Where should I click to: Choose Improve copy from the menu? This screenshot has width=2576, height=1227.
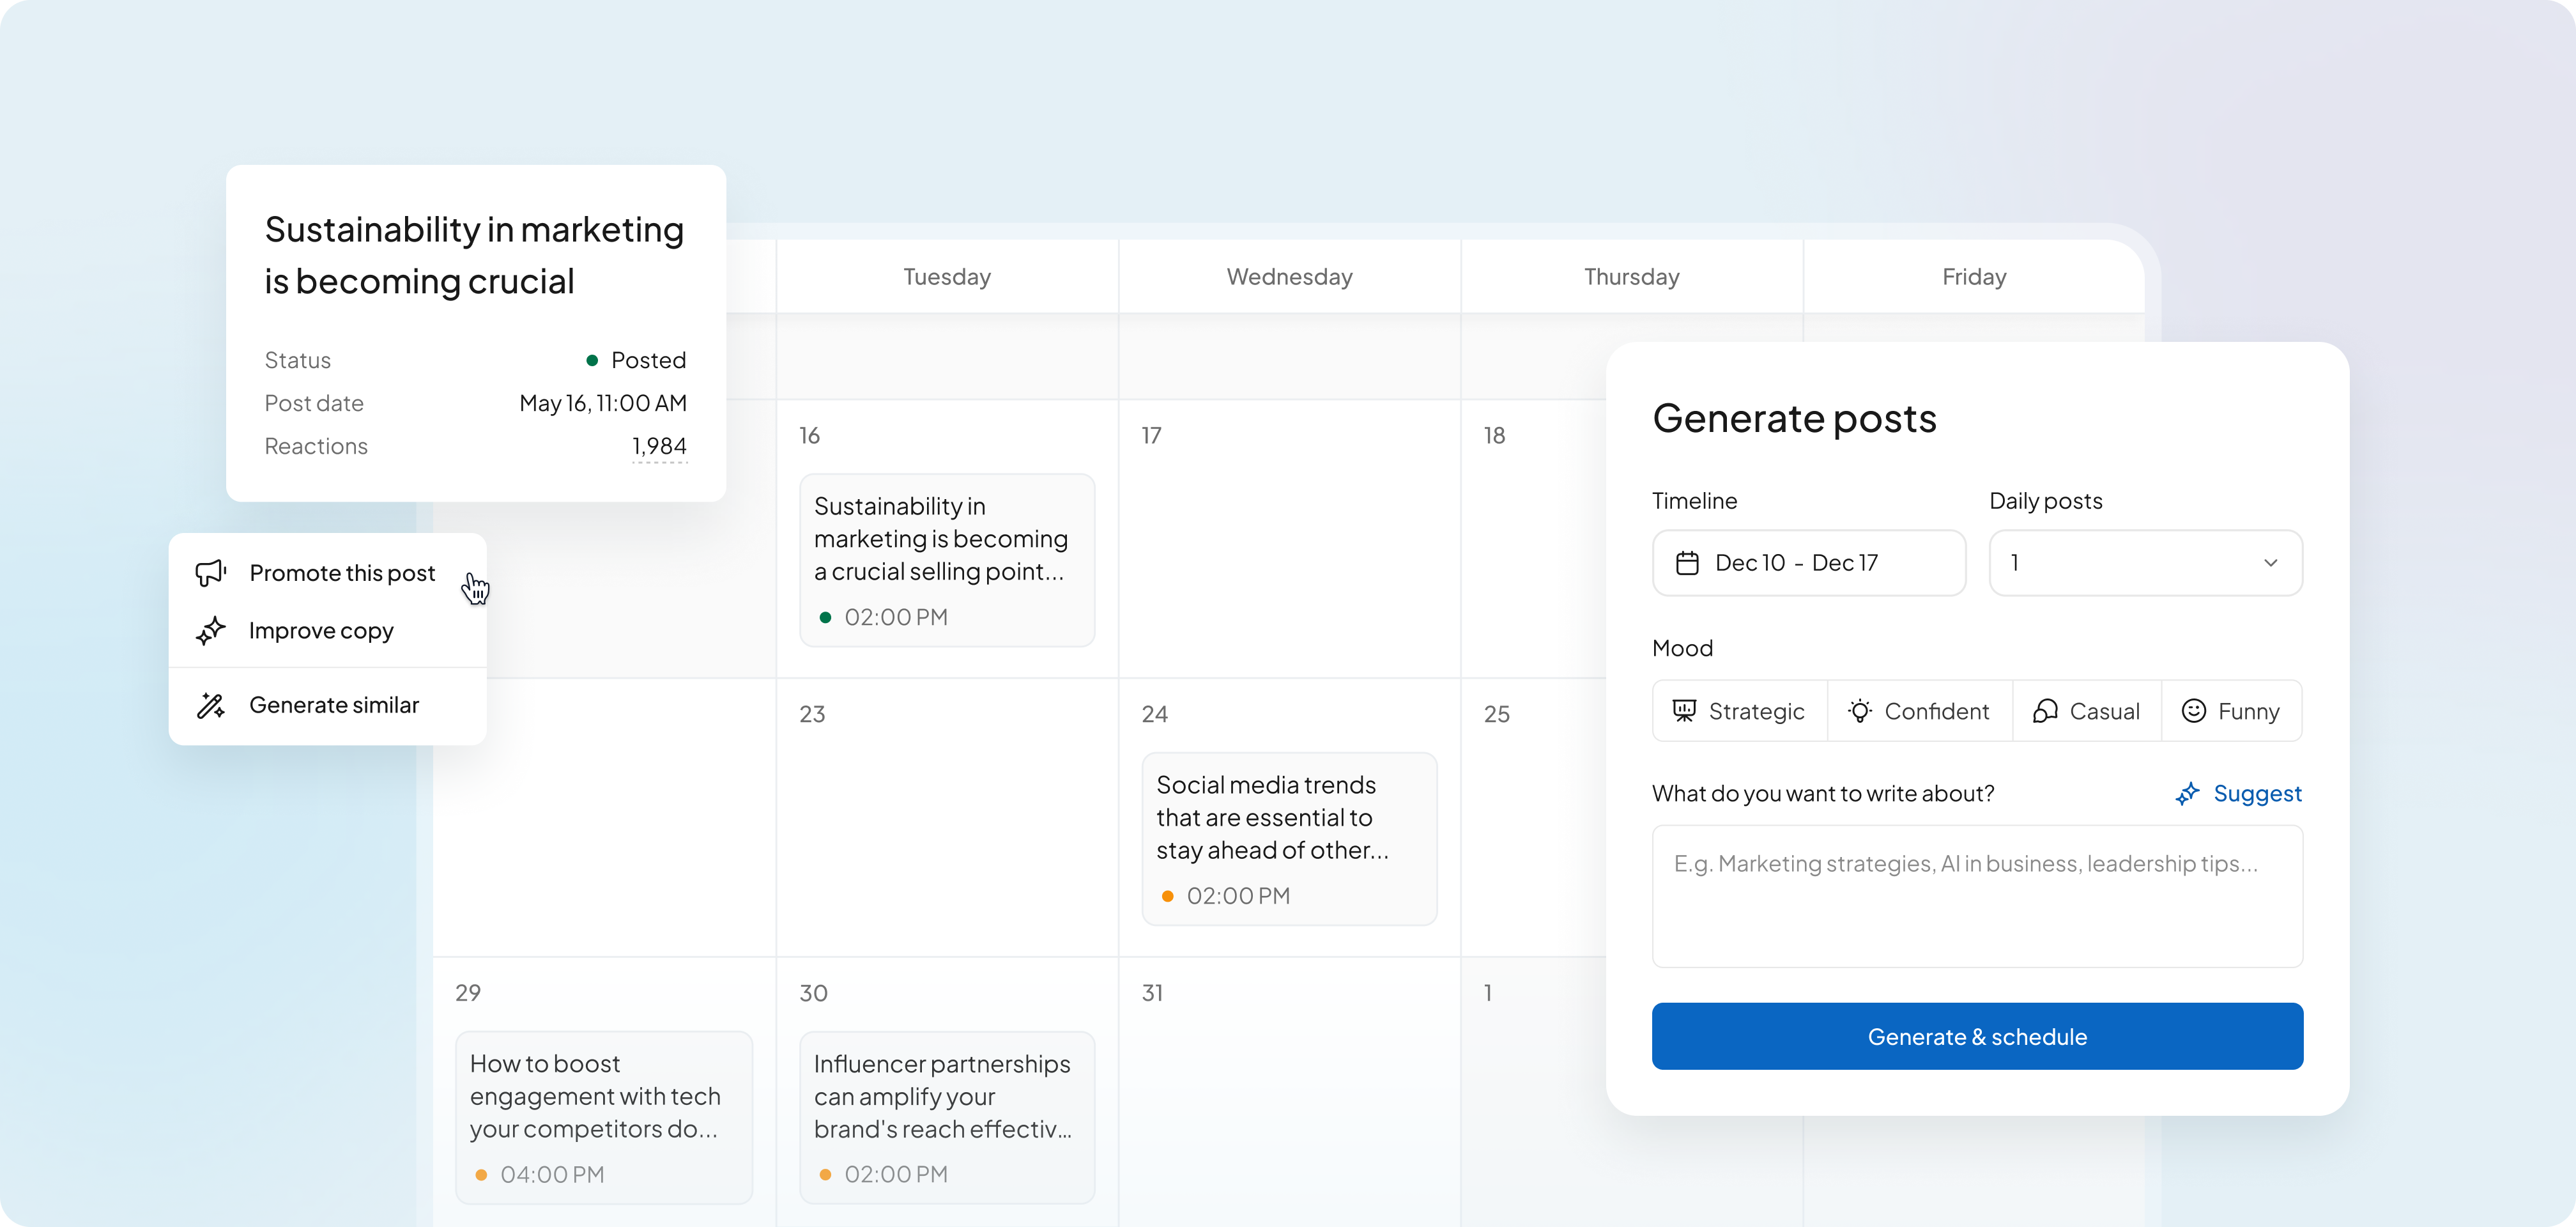[x=321, y=631]
